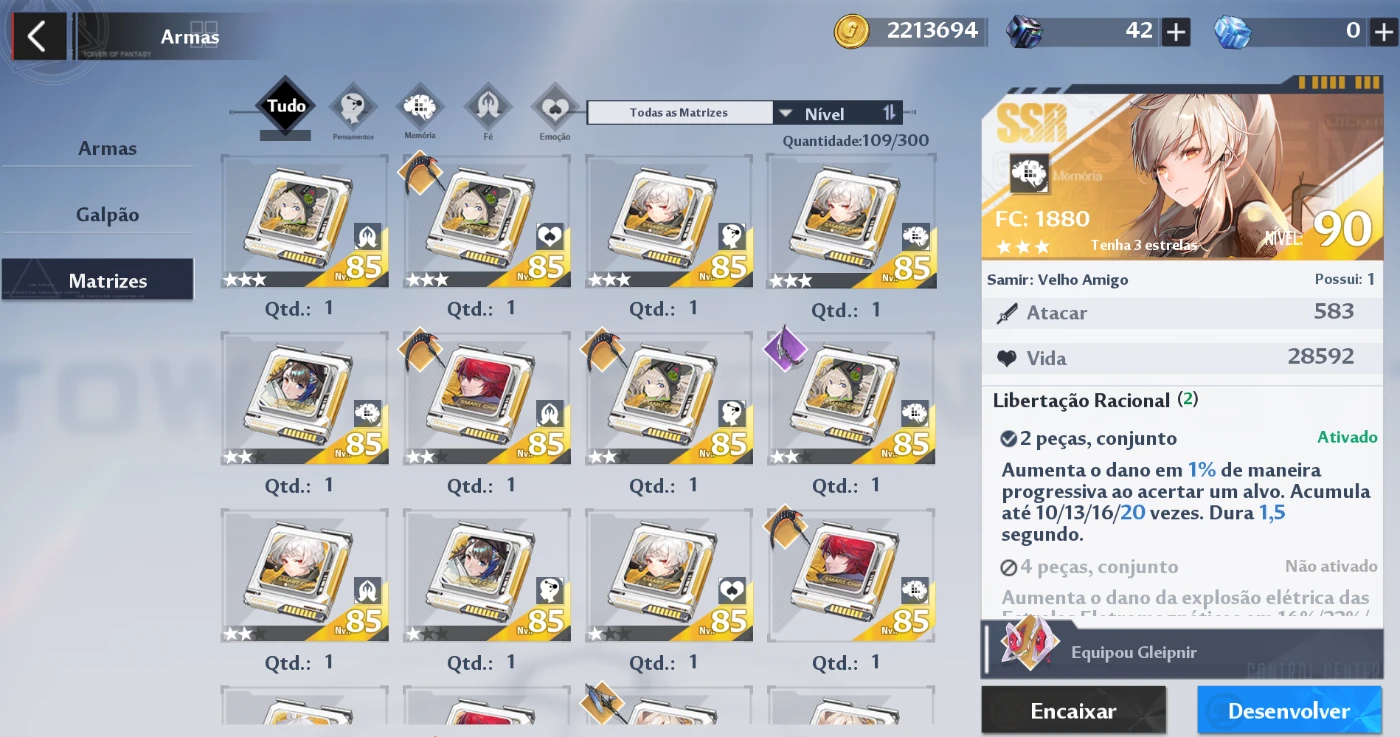This screenshot has width=1400, height=737.
Task: Filter matrices by Fé icon
Action: [489, 106]
